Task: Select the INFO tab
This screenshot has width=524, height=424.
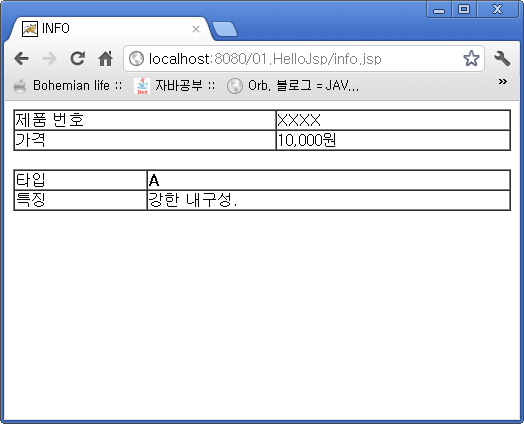Action: (x=110, y=29)
